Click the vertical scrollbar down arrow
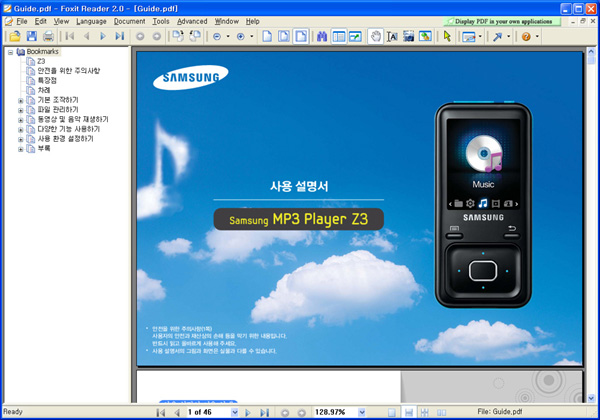 (591, 398)
